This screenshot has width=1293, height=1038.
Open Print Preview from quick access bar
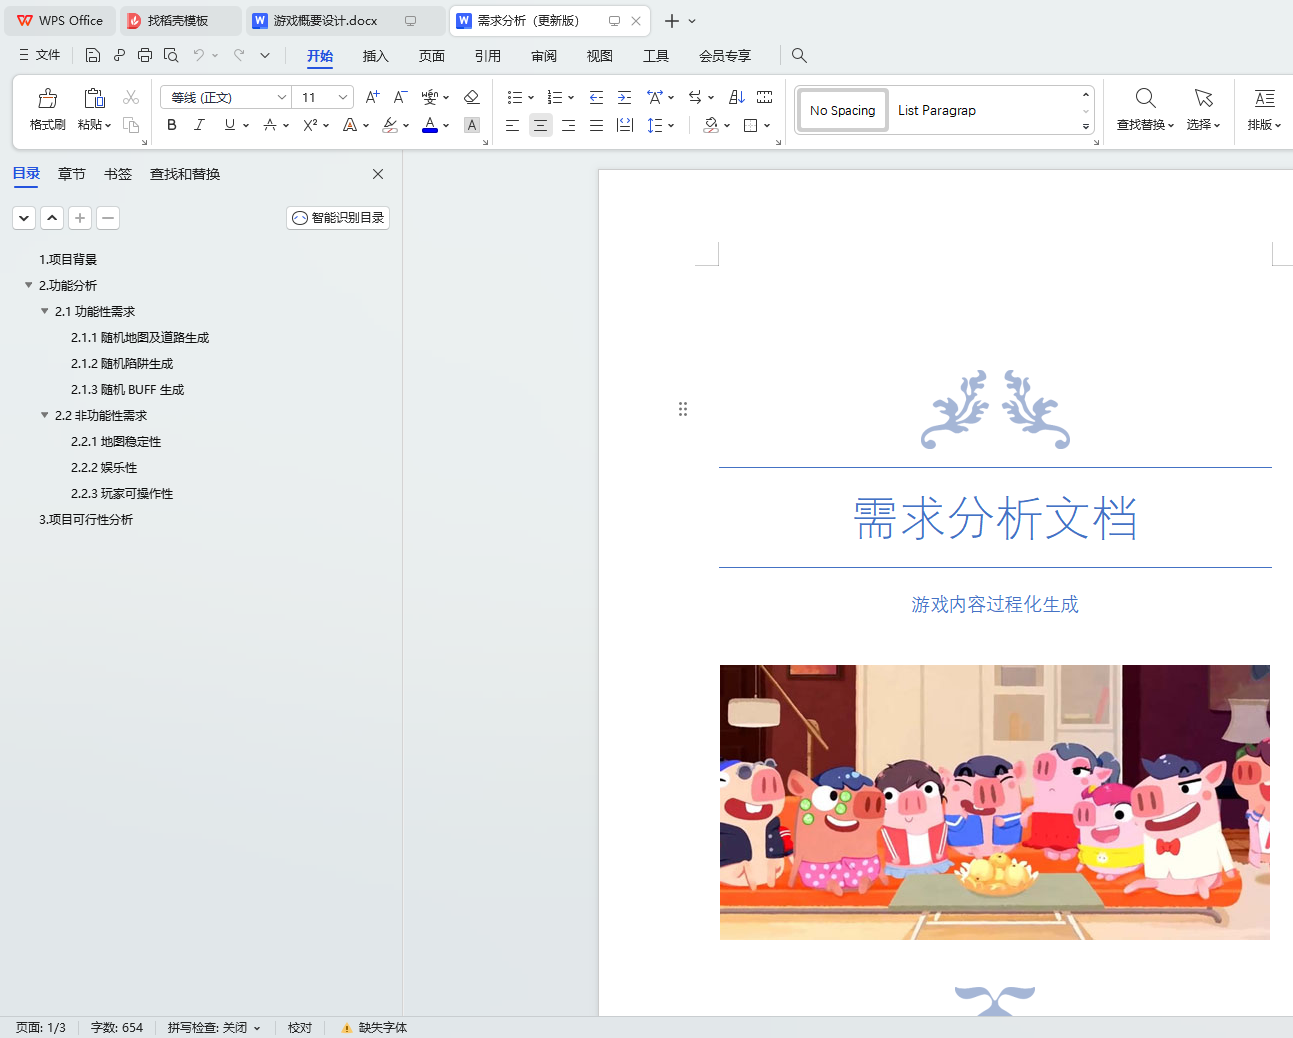click(171, 55)
